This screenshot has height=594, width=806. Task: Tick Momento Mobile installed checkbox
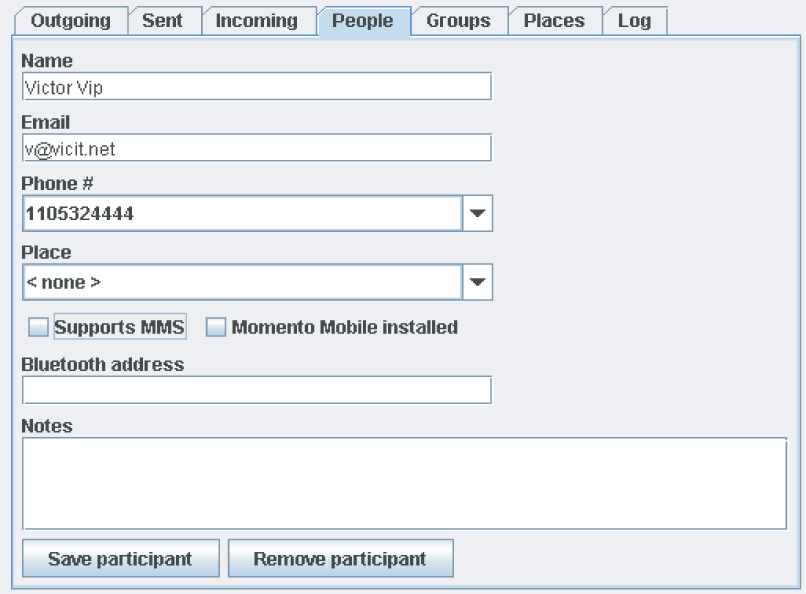[216, 327]
